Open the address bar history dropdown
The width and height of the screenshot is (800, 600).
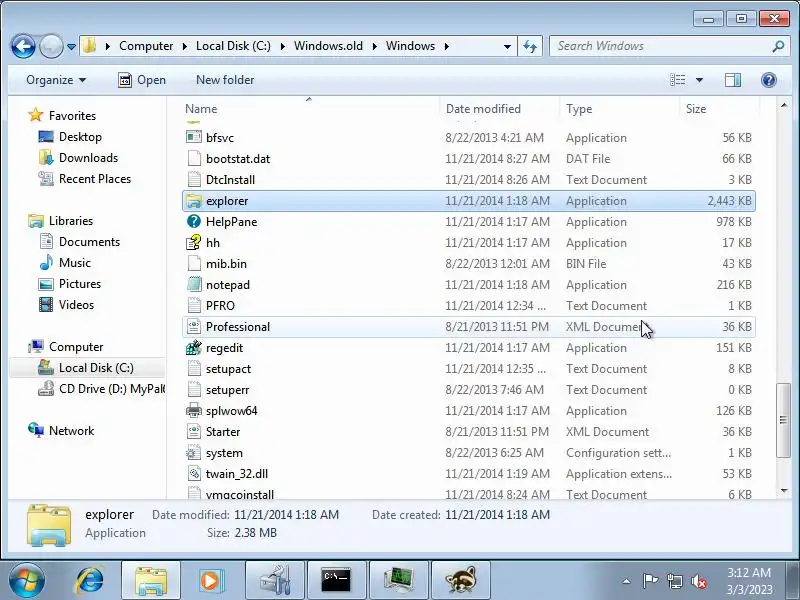(507, 46)
